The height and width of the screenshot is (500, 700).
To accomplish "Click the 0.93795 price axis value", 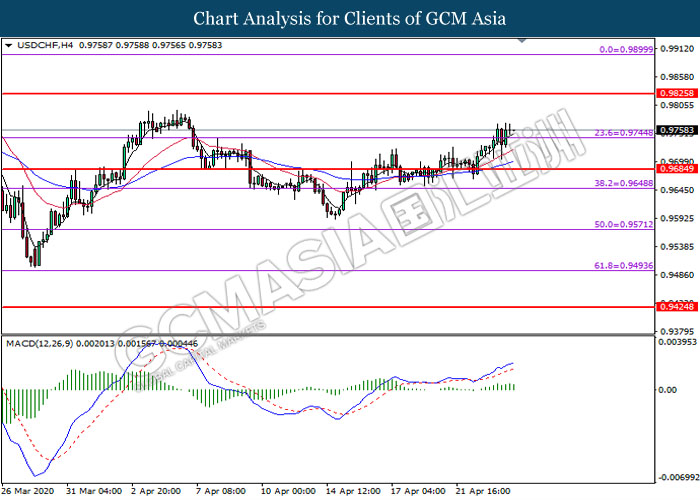I will [x=677, y=332].
